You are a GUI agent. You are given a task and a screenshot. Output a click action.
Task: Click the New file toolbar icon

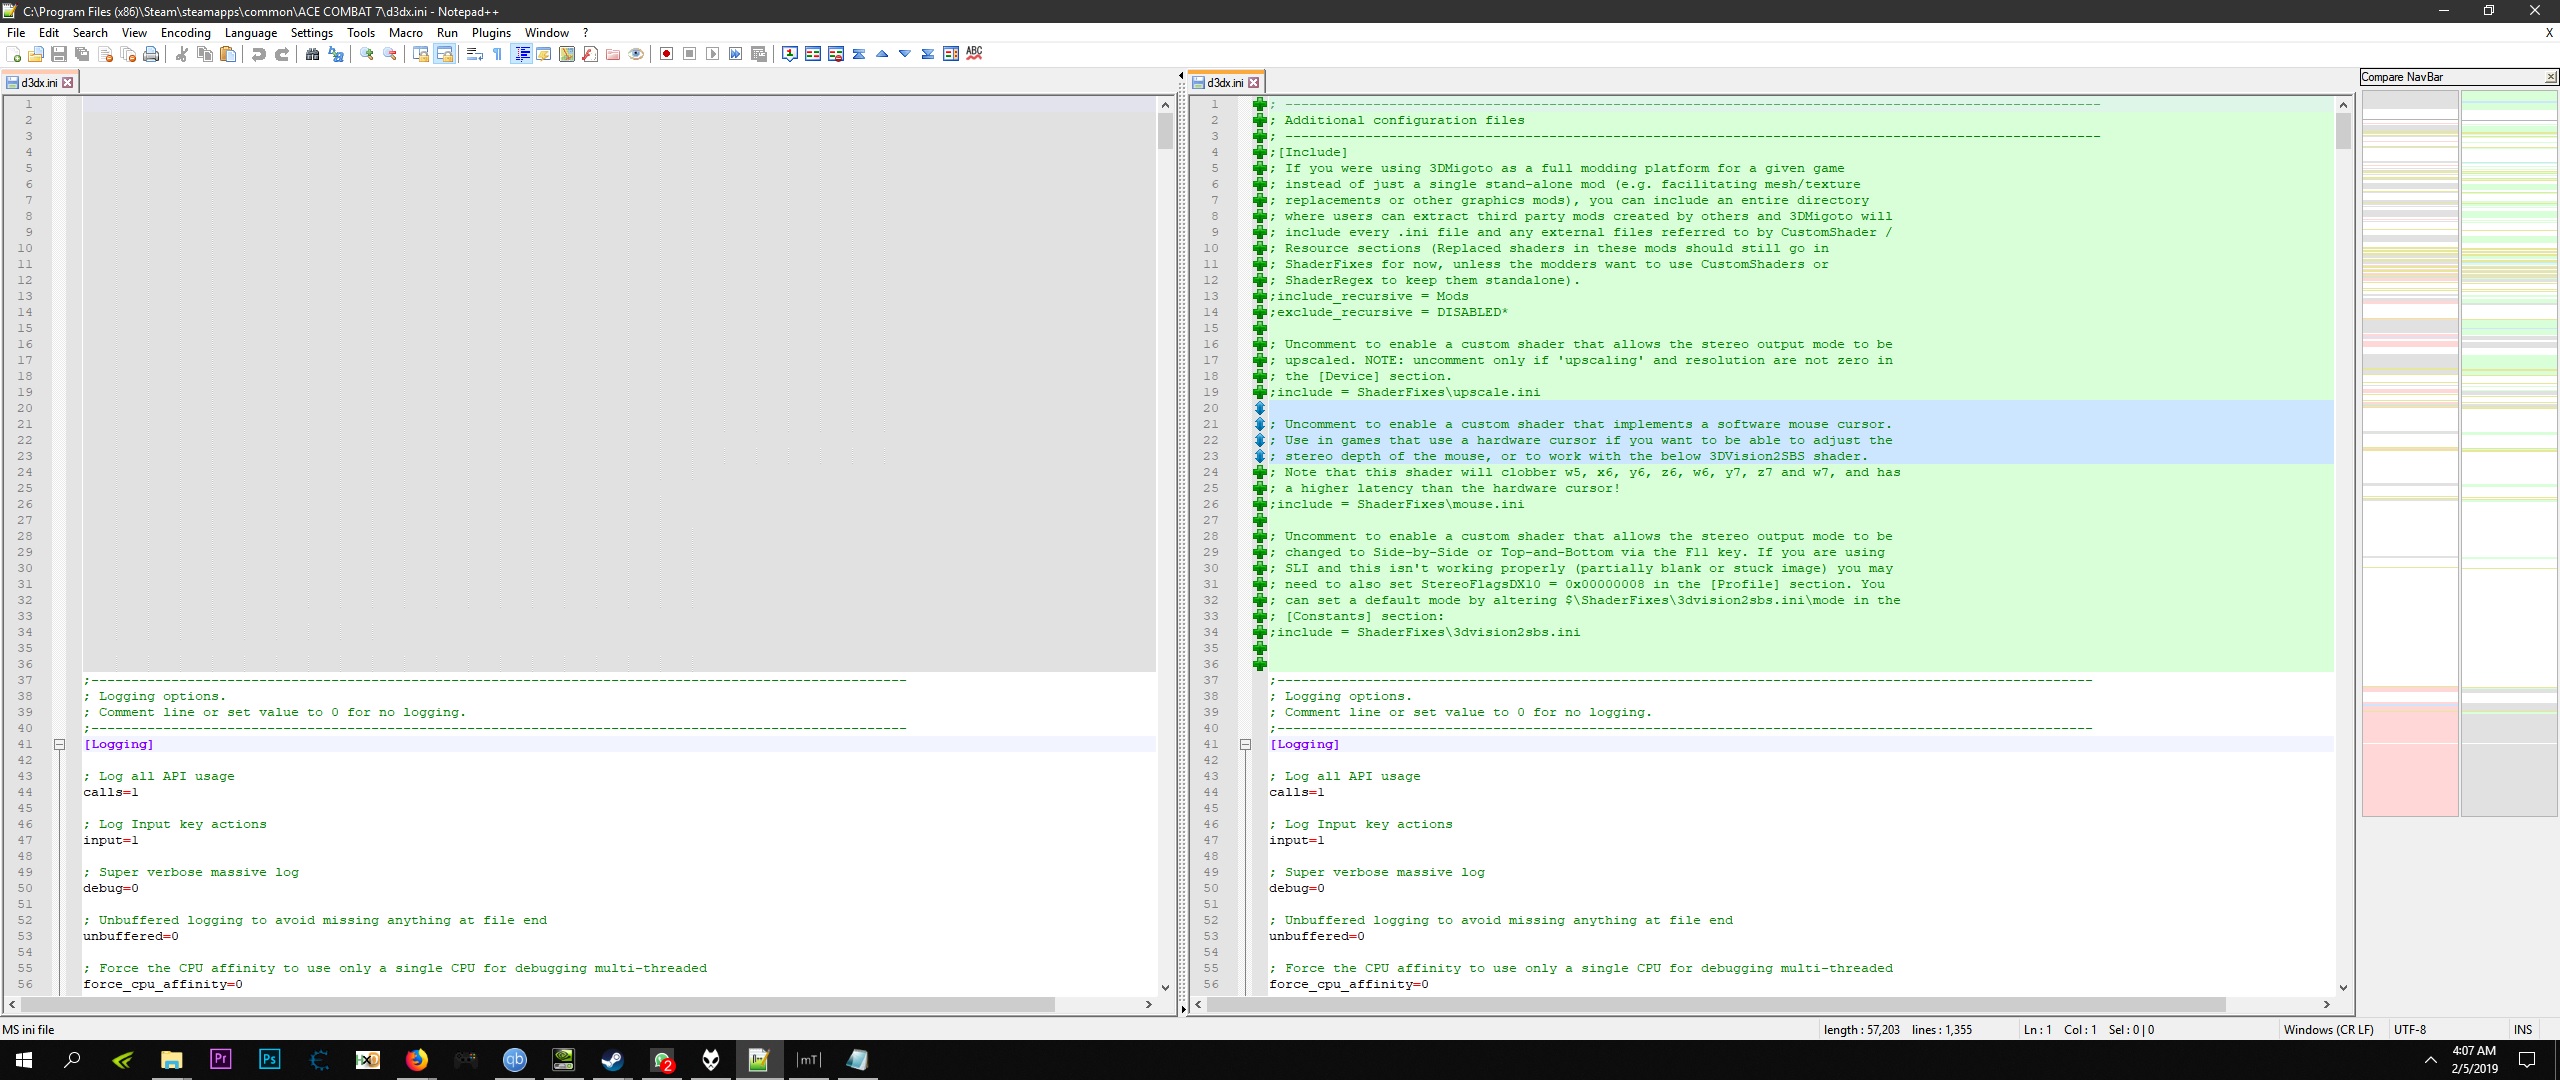(13, 54)
